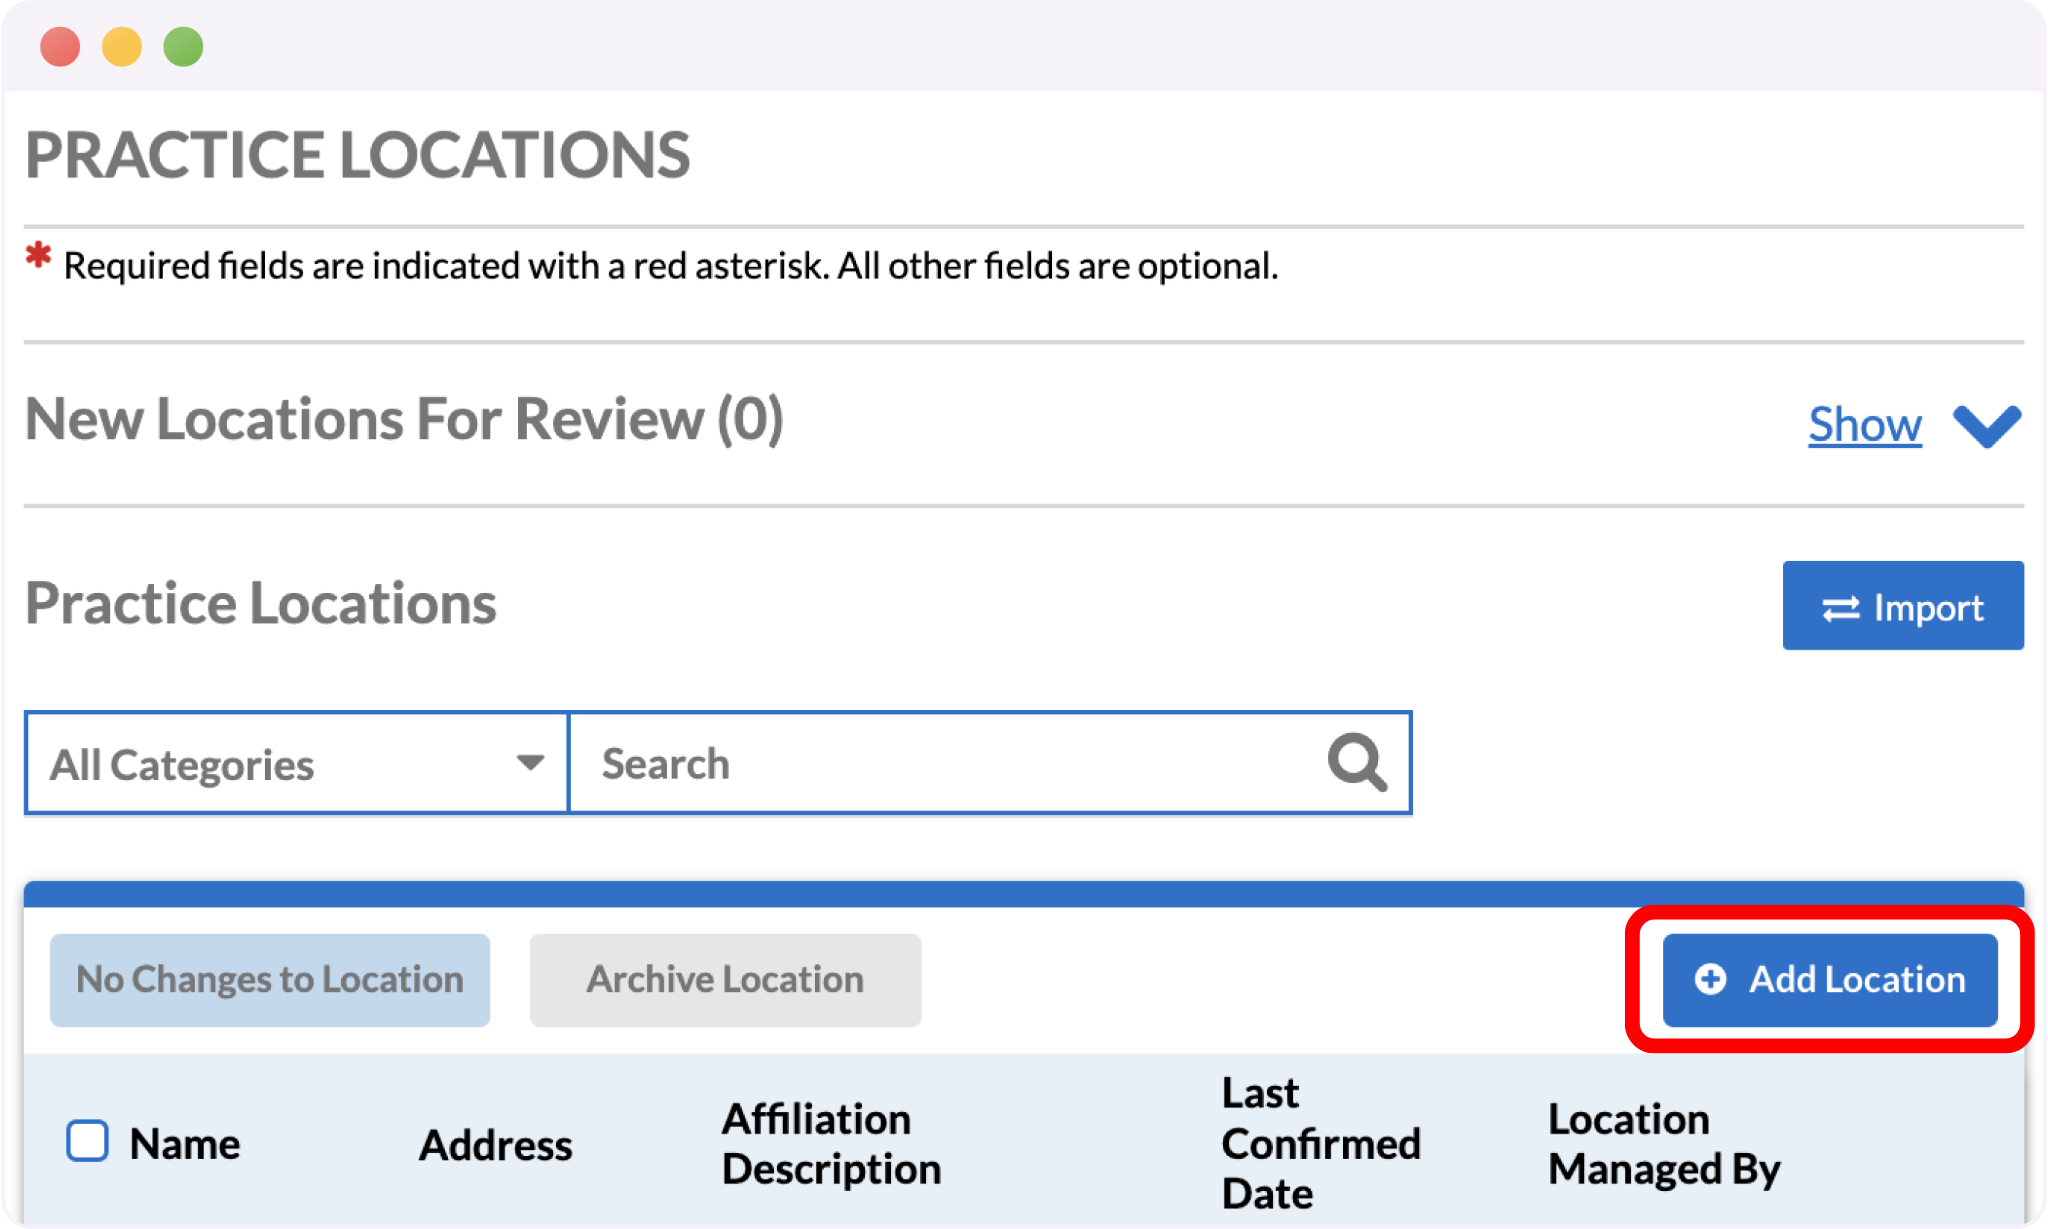Click the Address column header
2048x1229 pixels.
(495, 1145)
